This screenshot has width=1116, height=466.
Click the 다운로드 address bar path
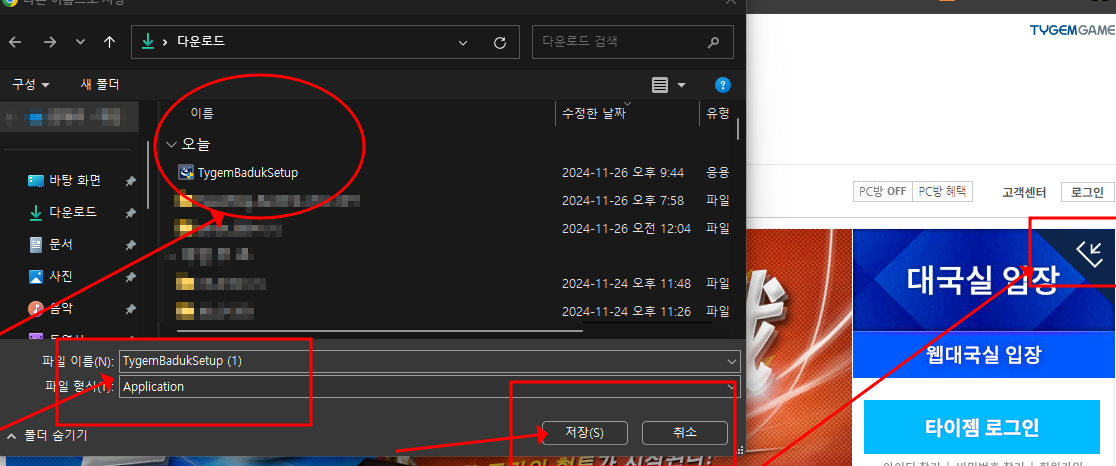(200, 42)
